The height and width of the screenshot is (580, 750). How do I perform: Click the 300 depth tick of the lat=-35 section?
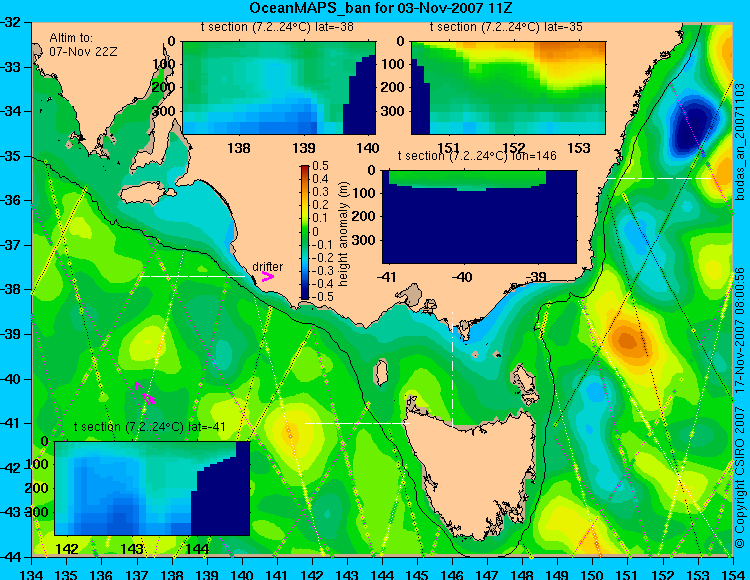394,111
